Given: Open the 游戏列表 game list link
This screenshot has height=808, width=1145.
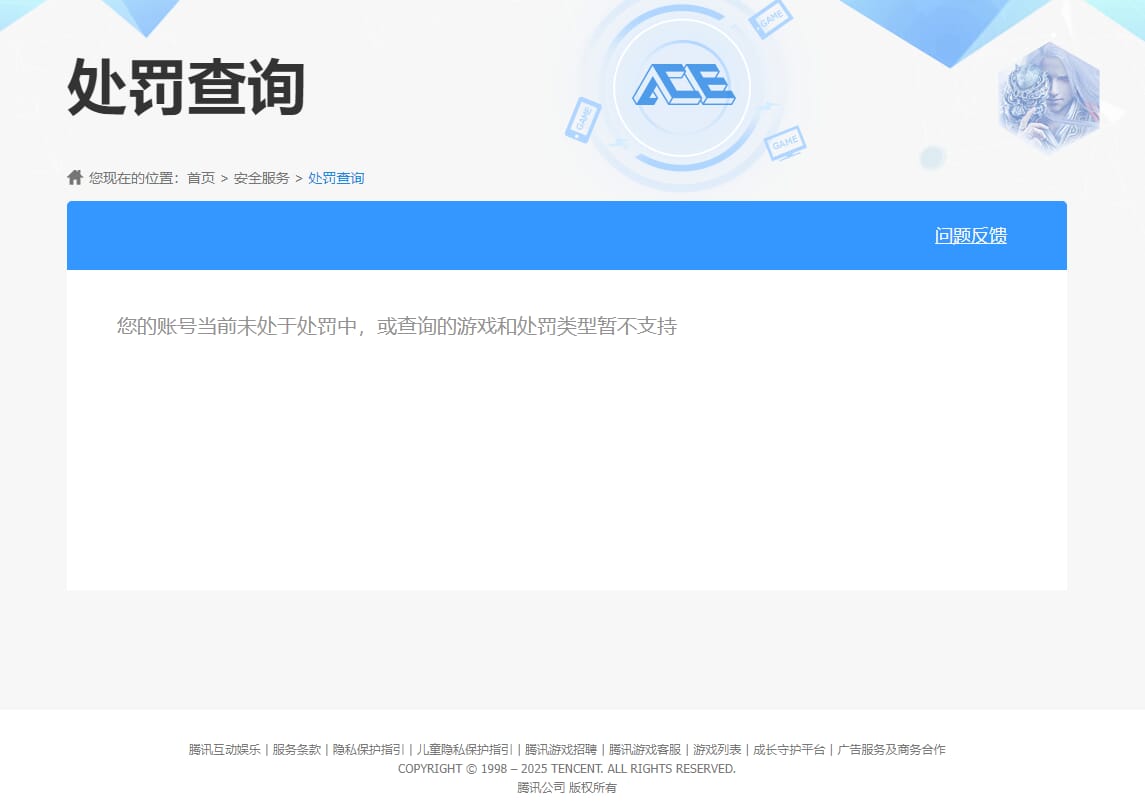Looking at the screenshot, I should [714, 749].
